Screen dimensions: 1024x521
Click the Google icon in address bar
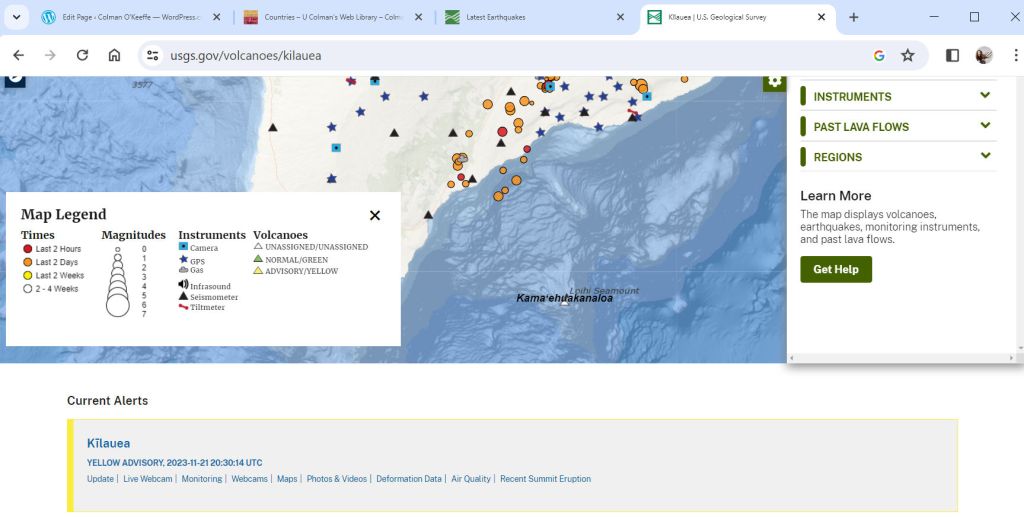point(879,56)
